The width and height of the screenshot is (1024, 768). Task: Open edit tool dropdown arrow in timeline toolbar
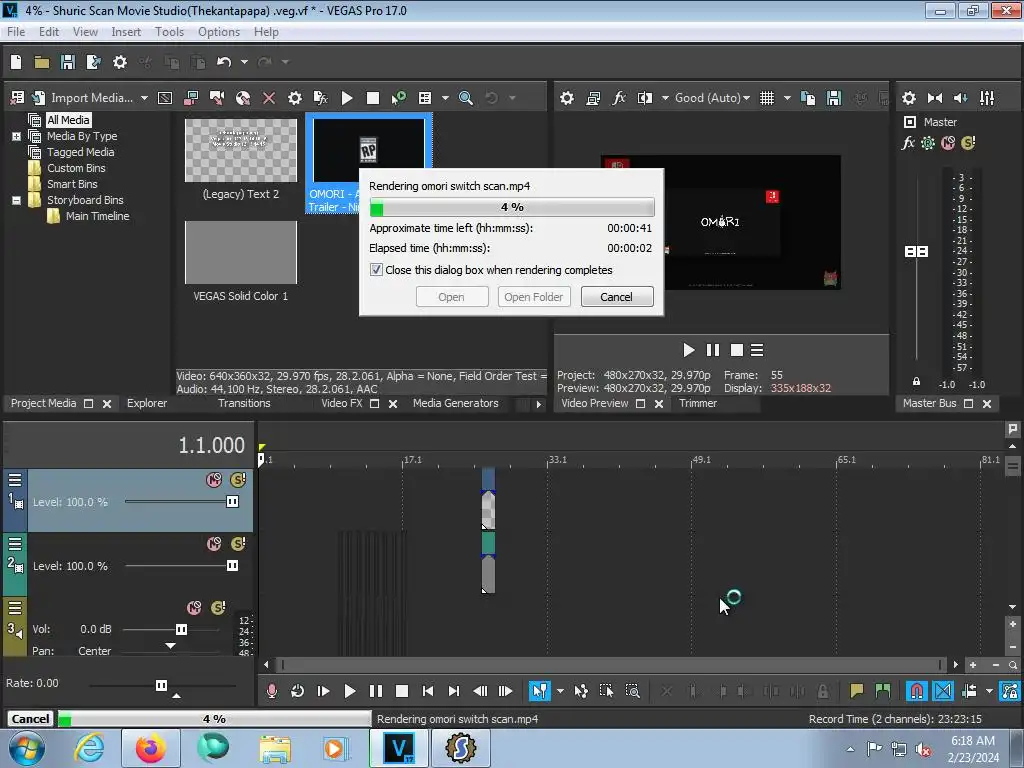pos(560,691)
